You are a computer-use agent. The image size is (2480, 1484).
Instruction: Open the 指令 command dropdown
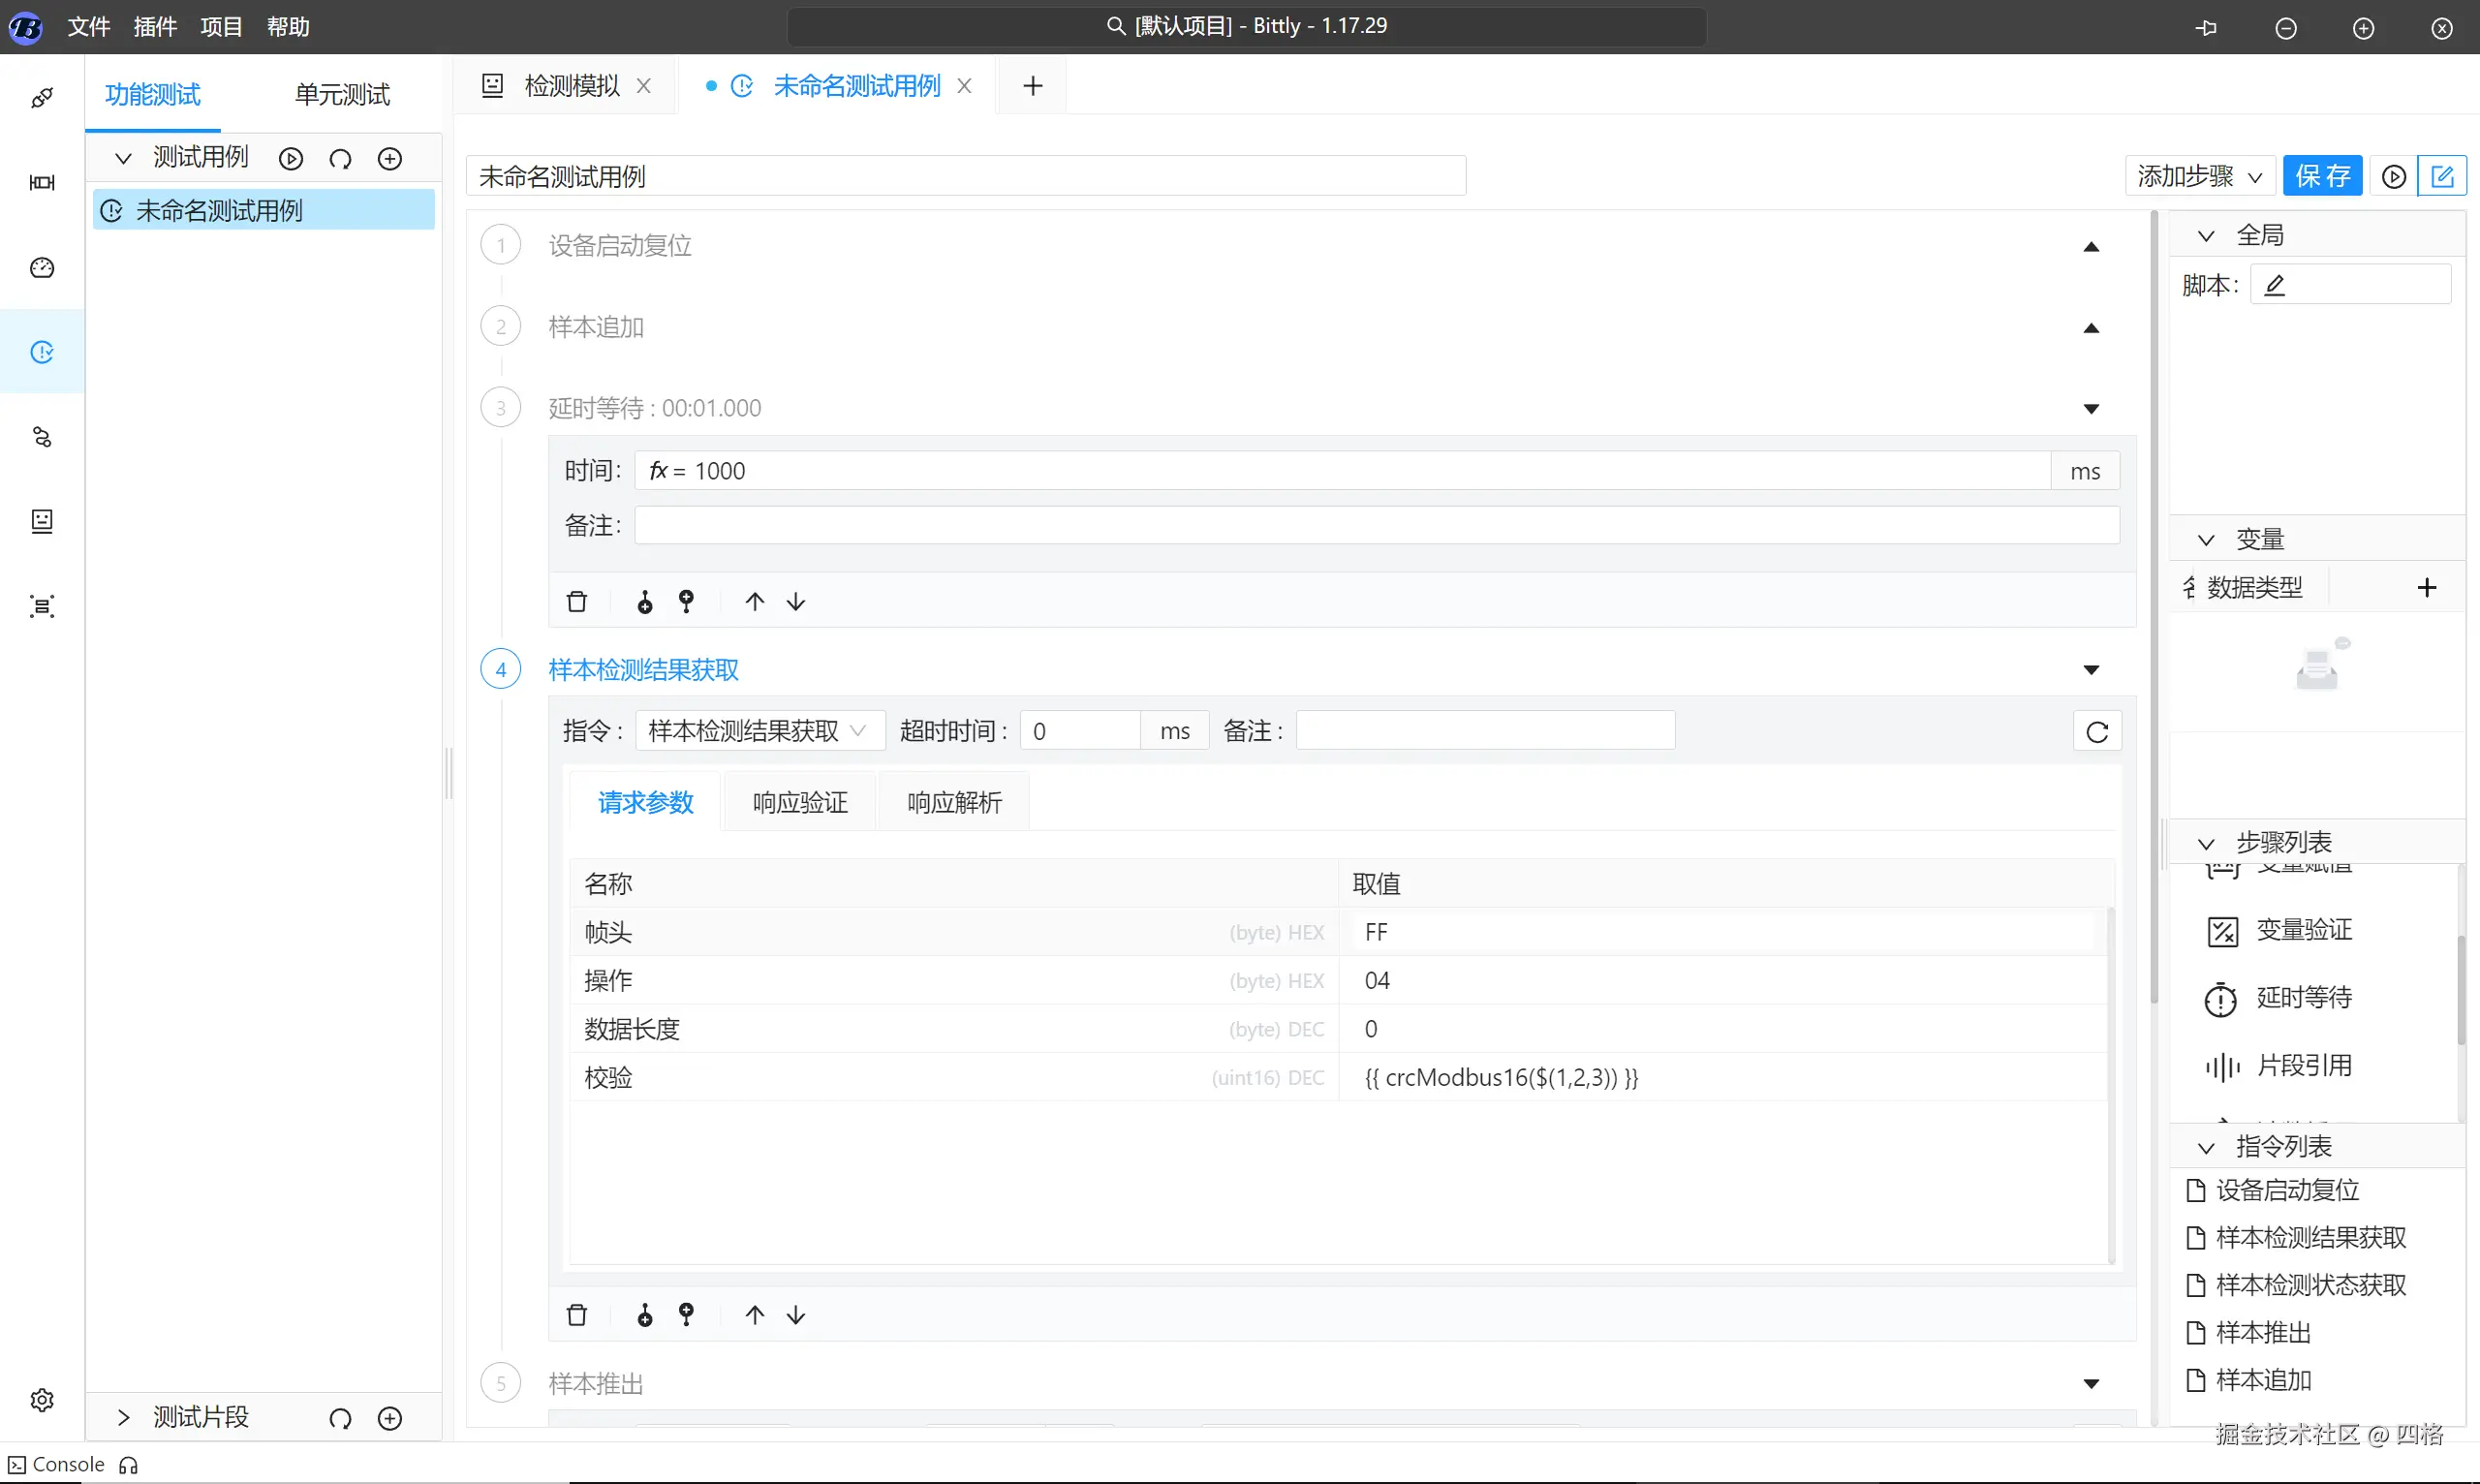click(759, 731)
